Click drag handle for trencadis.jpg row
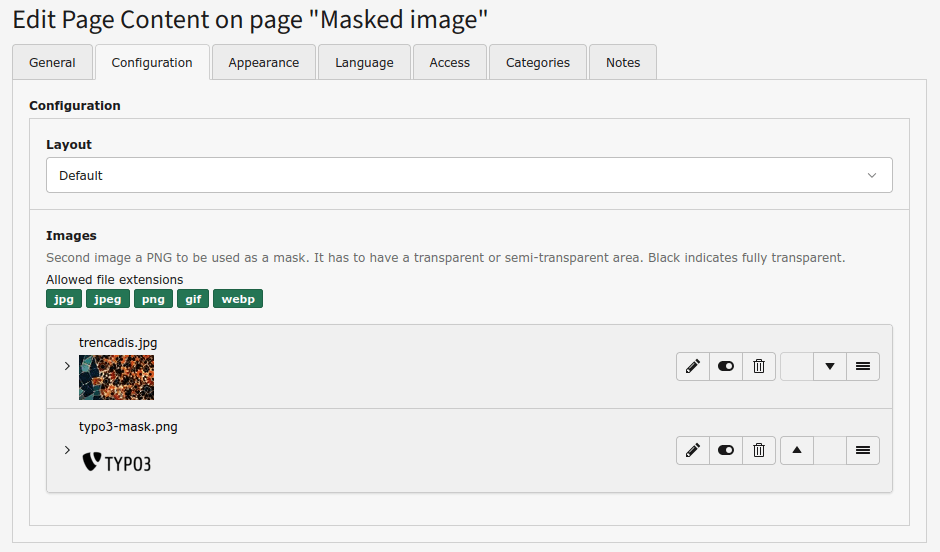940x552 pixels. [863, 367]
